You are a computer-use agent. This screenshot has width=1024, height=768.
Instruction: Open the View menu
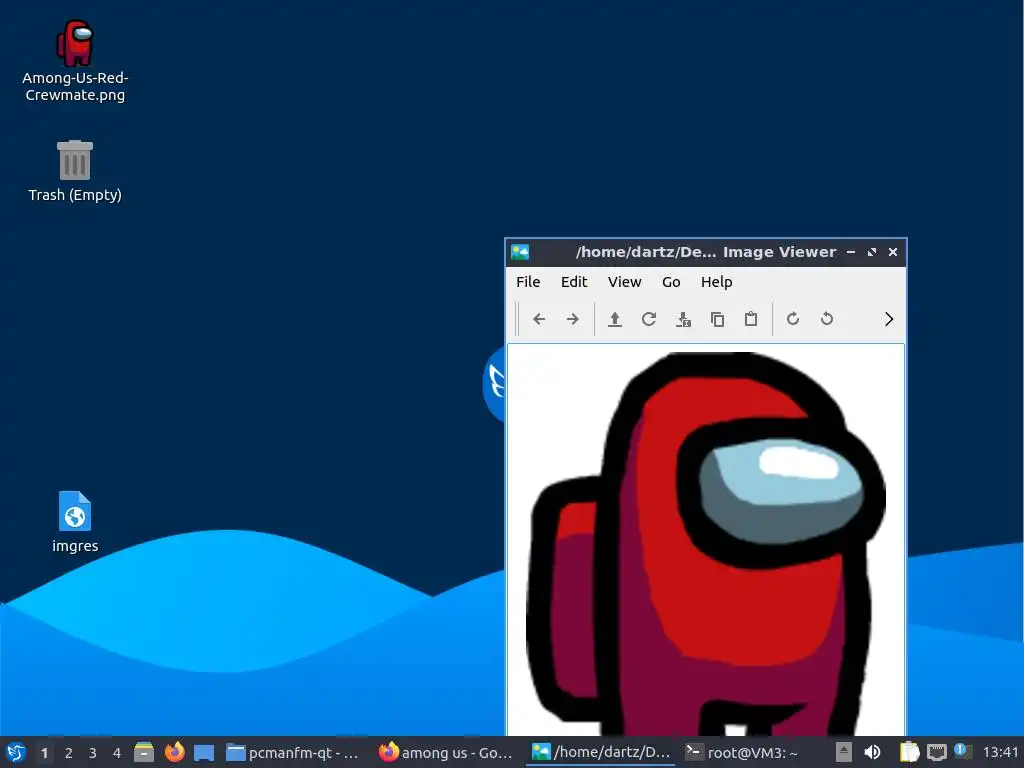click(624, 281)
